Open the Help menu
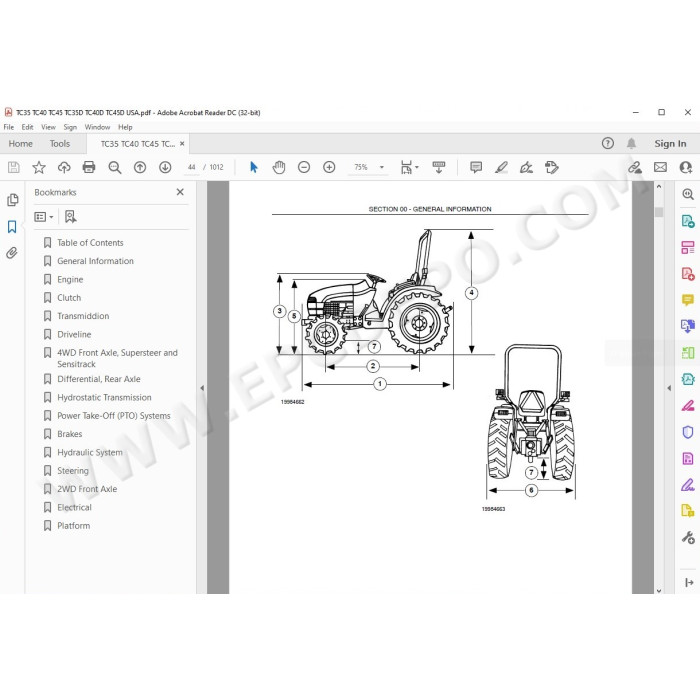700x700 pixels. point(125,127)
